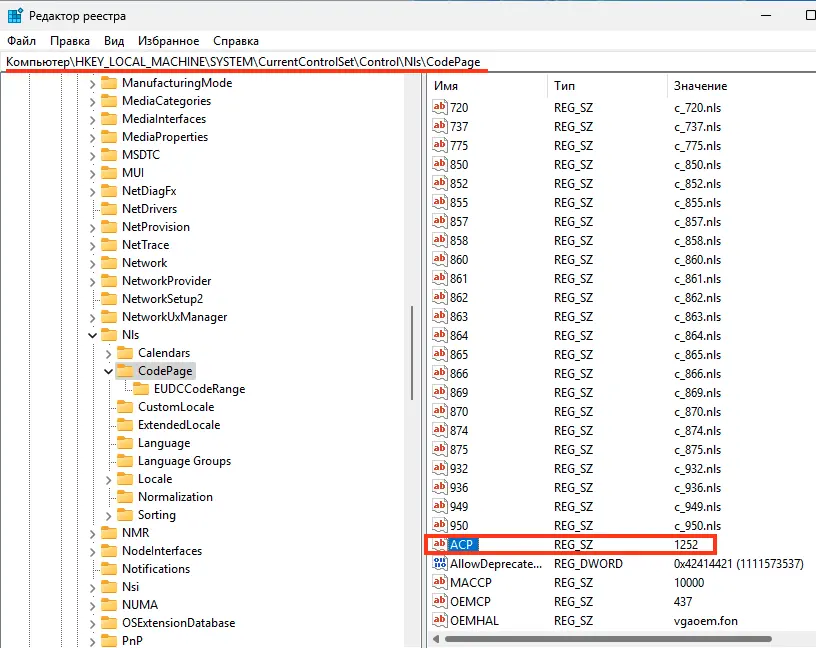This screenshot has width=816, height=648.
Task: Click the Network folder icon
Action: pos(109,262)
